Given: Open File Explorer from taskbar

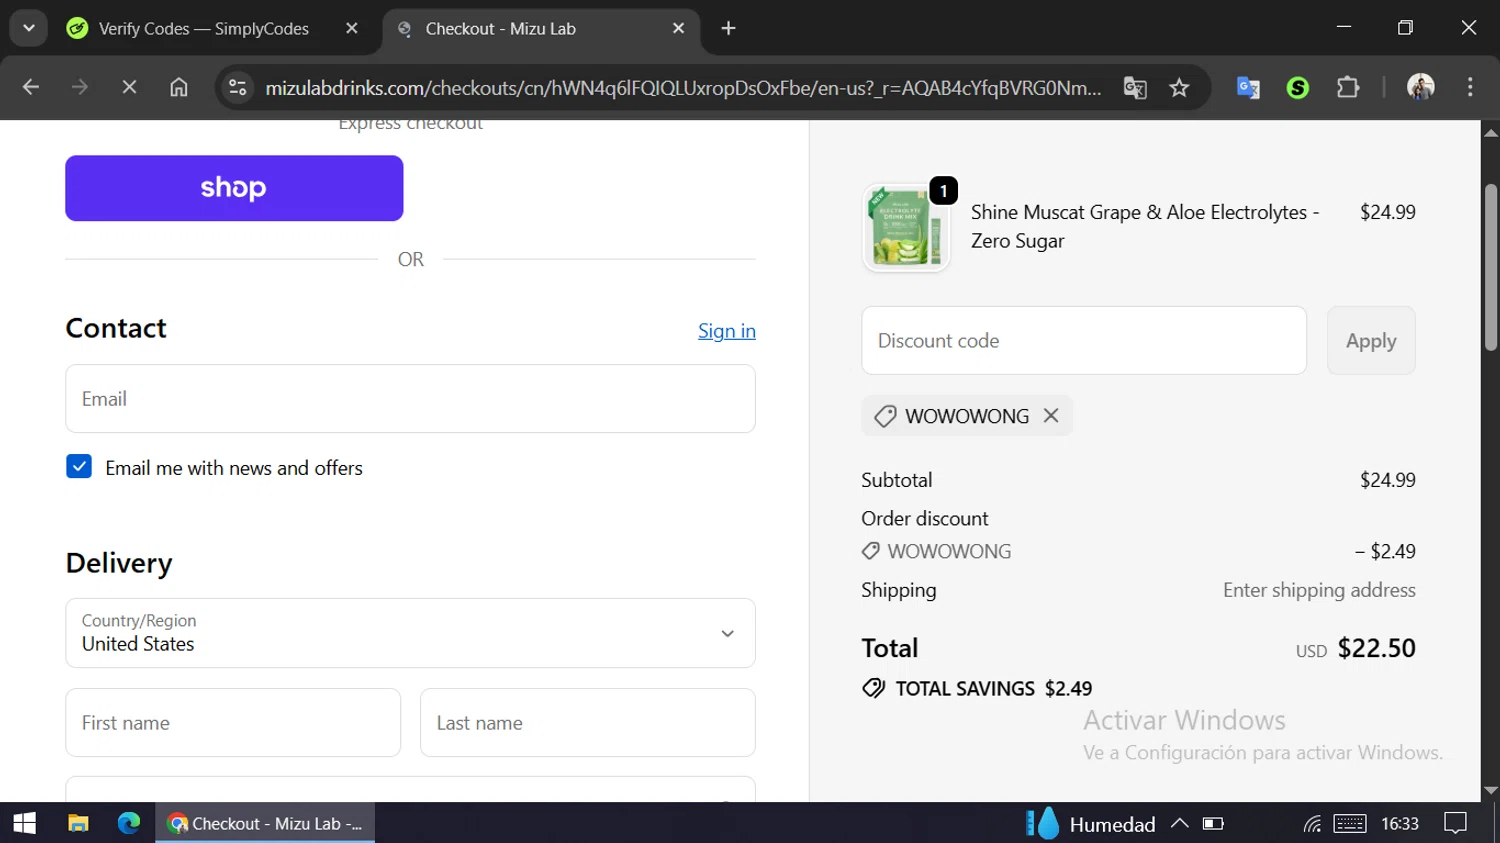Looking at the screenshot, I should click(x=78, y=823).
